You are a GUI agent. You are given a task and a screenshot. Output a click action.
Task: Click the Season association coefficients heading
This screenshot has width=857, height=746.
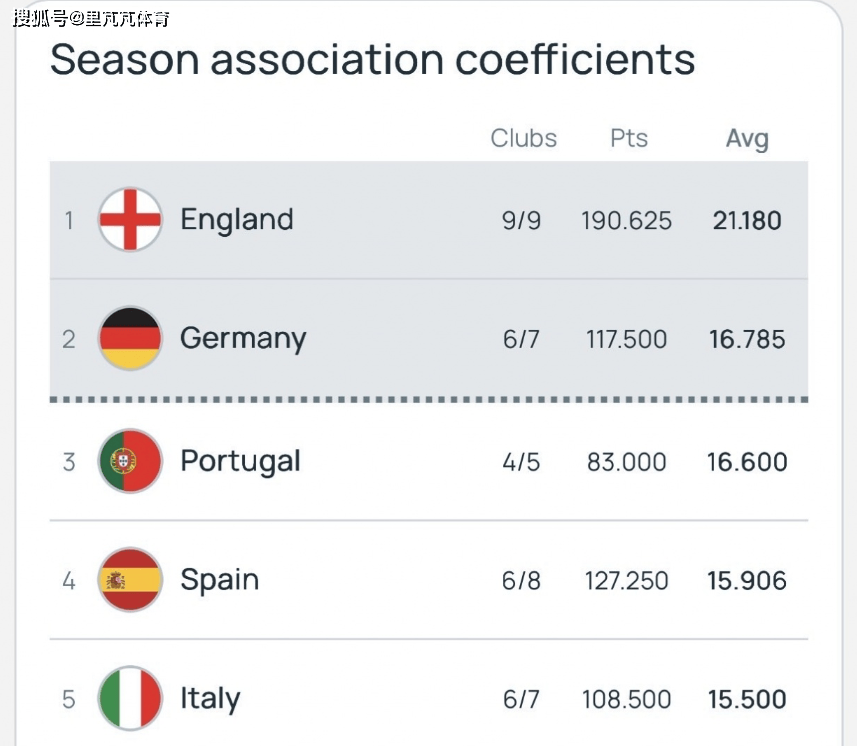click(372, 60)
